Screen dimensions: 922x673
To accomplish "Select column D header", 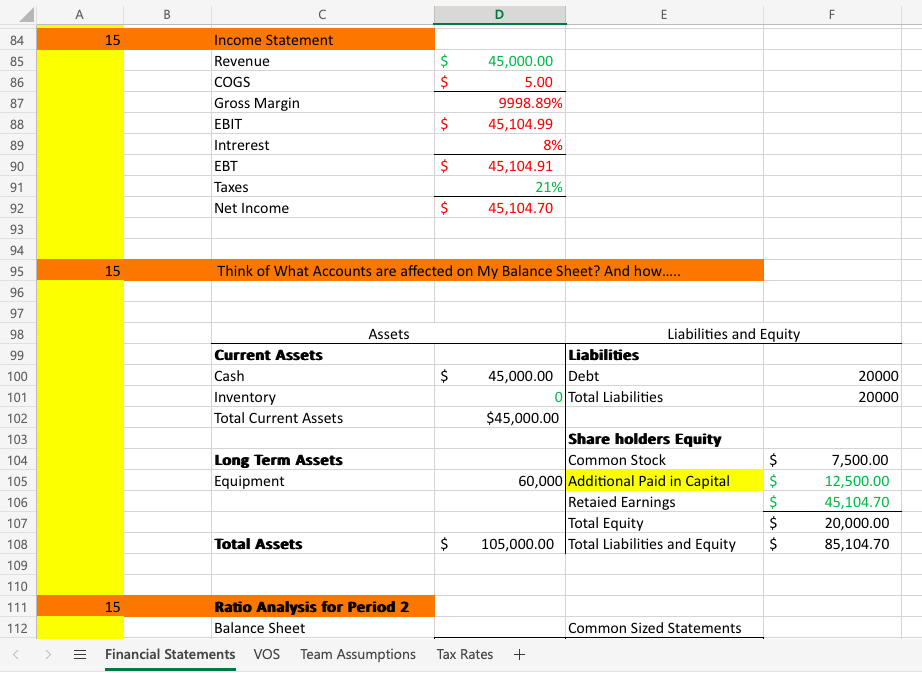I will (x=499, y=14).
